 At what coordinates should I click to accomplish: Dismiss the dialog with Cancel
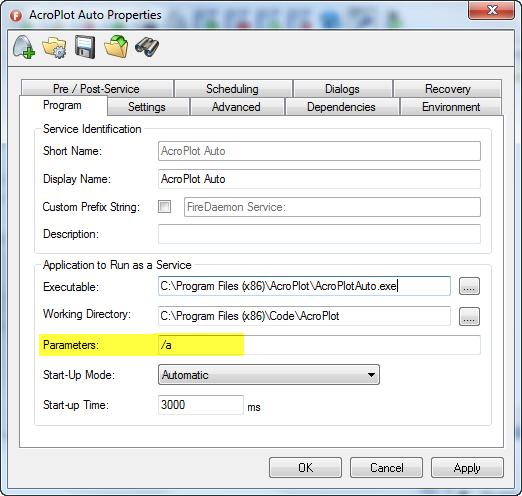(386, 467)
